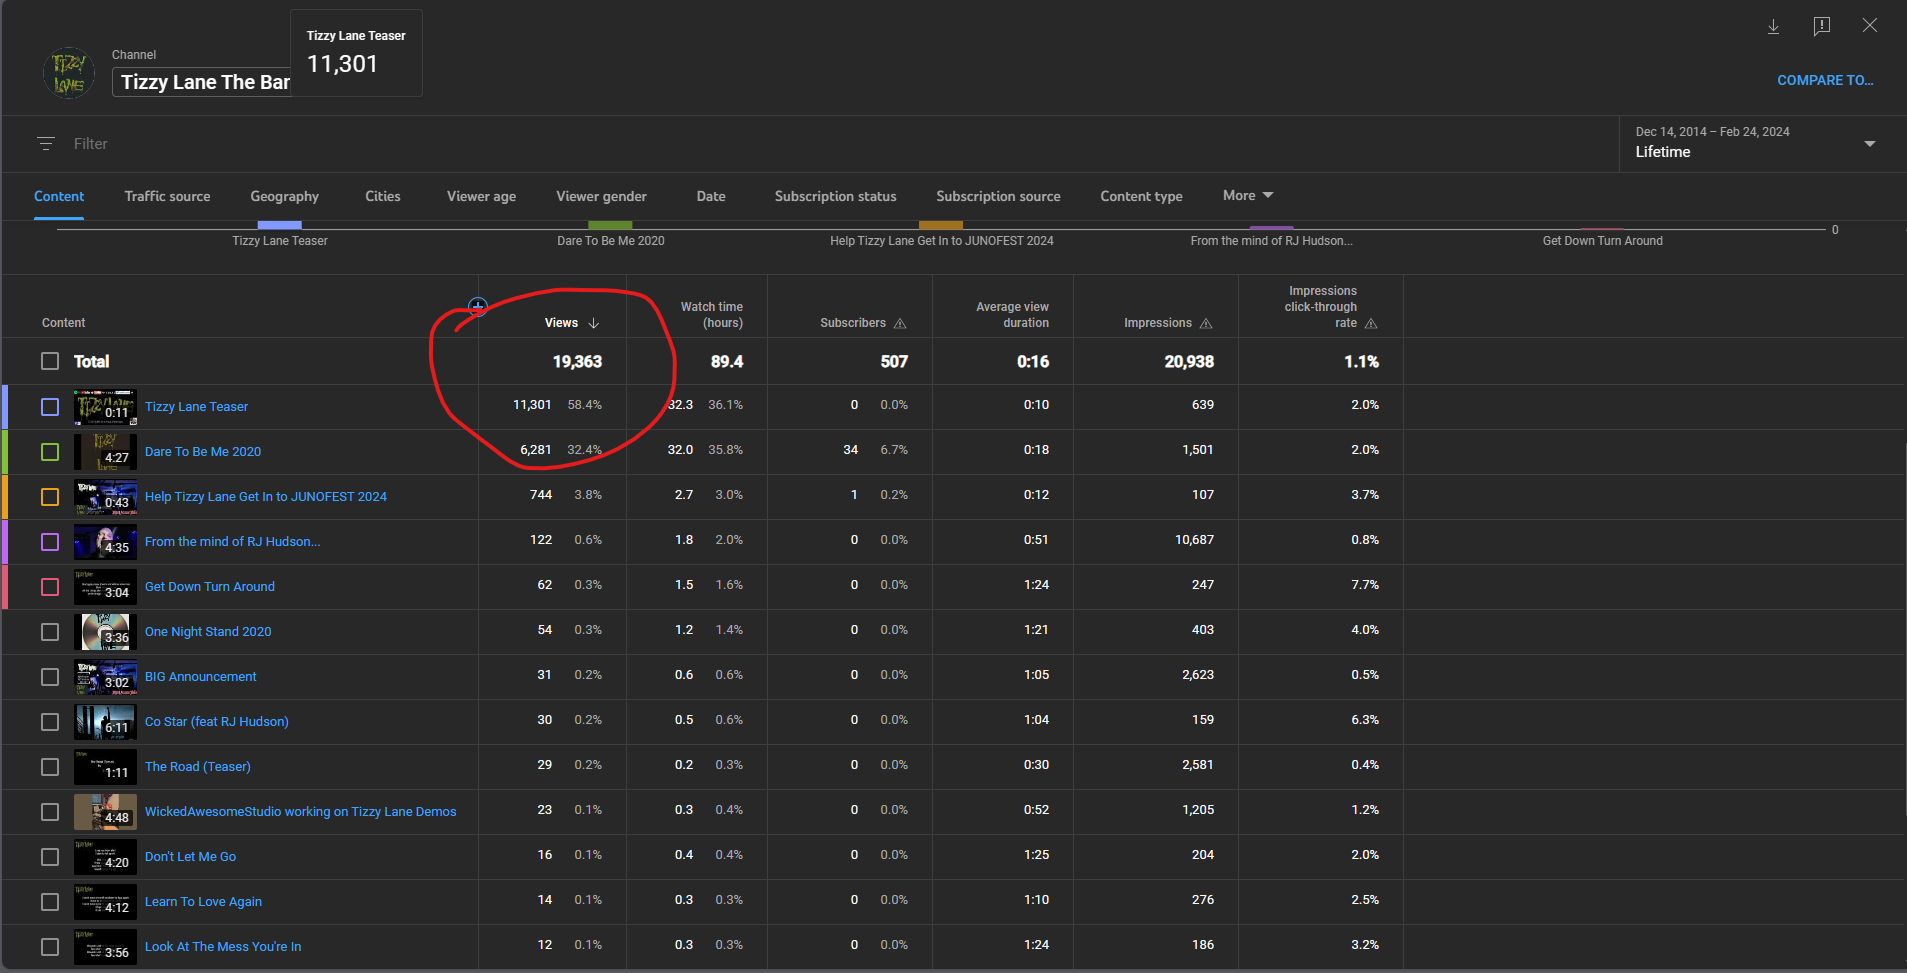Uncheck the Tizzy Lane Teaser checkbox
1907x973 pixels.
coord(50,407)
